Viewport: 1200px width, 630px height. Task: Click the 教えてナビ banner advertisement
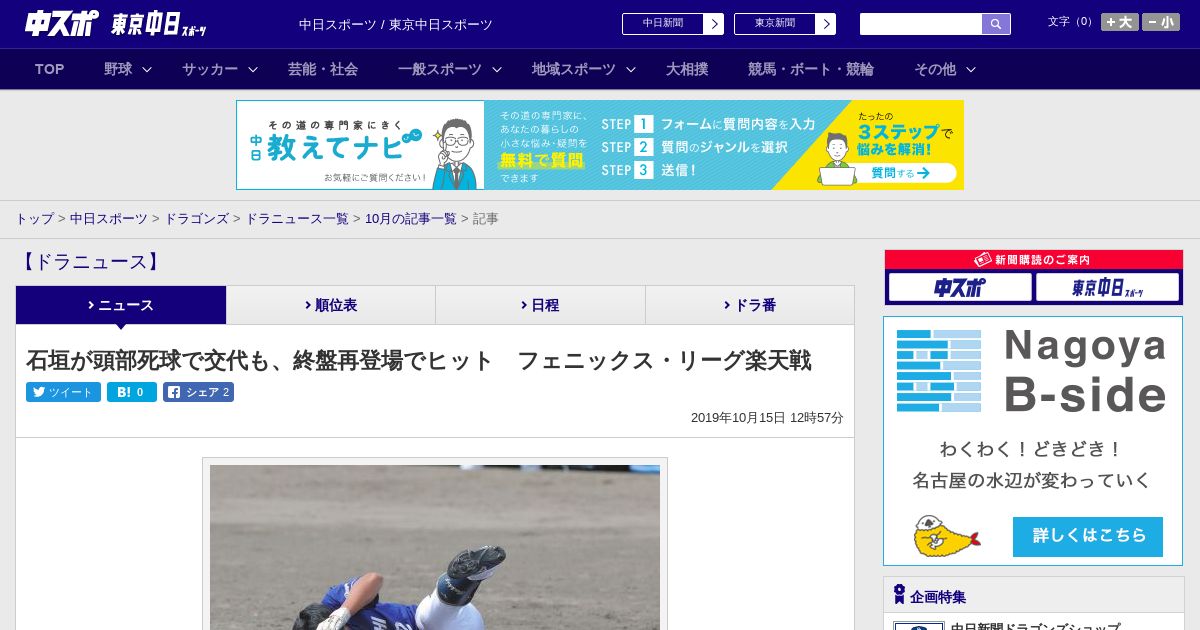(600, 145)
